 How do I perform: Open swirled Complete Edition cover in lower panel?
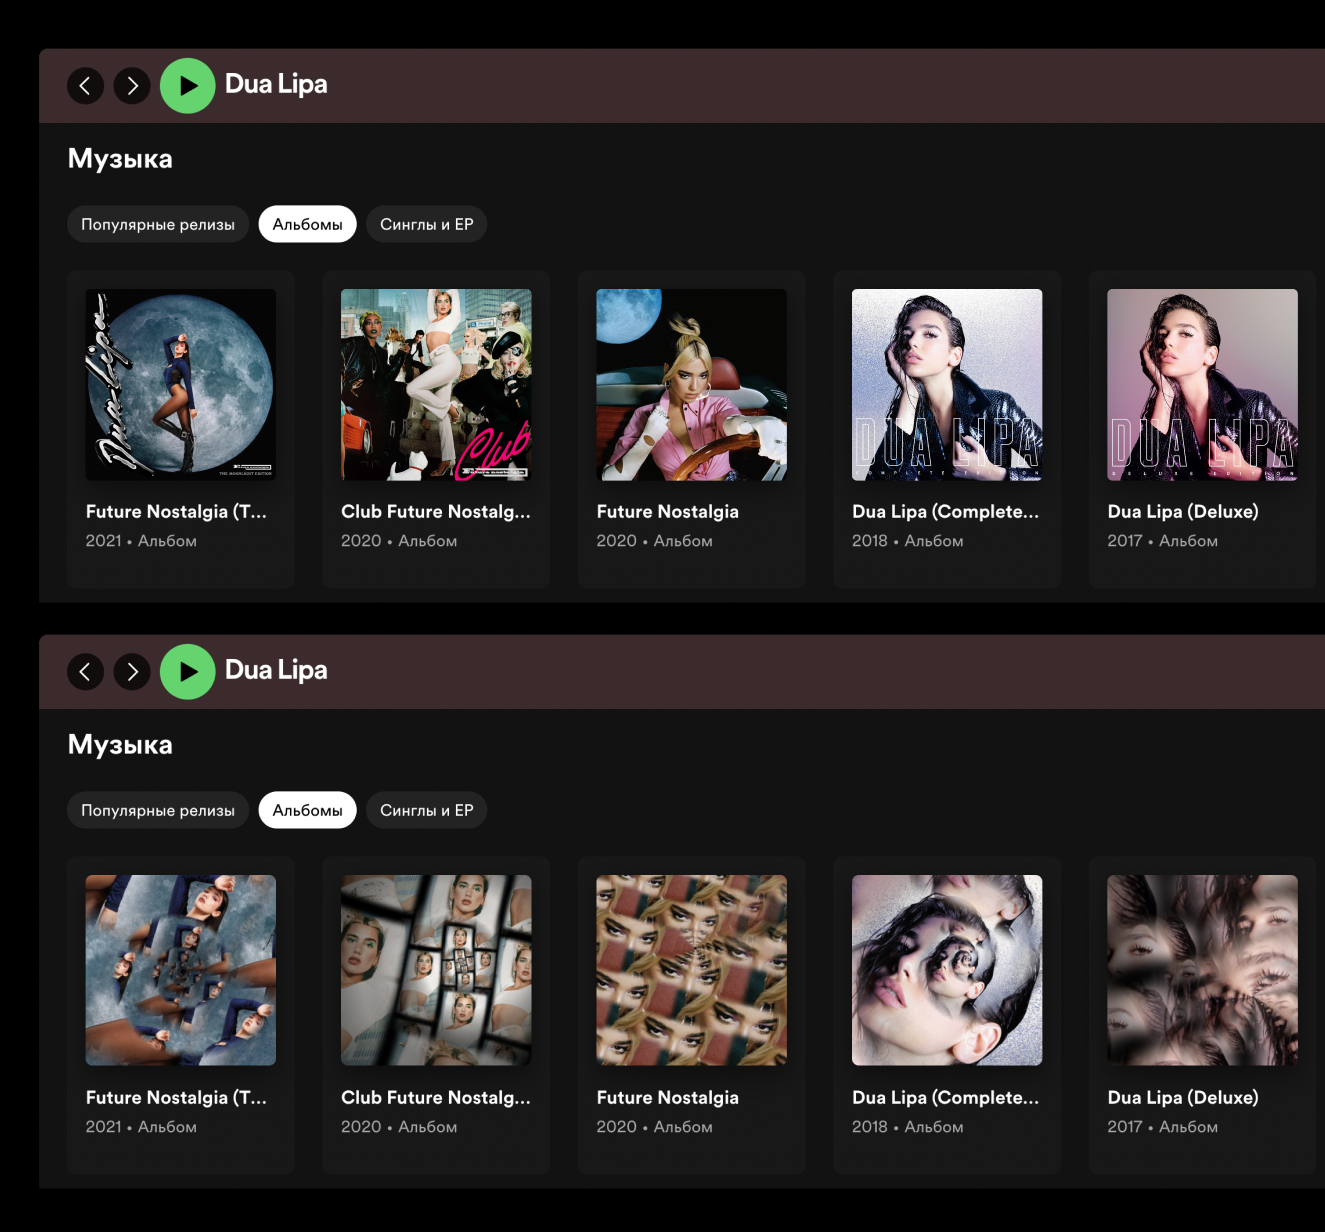pos(947,970)
